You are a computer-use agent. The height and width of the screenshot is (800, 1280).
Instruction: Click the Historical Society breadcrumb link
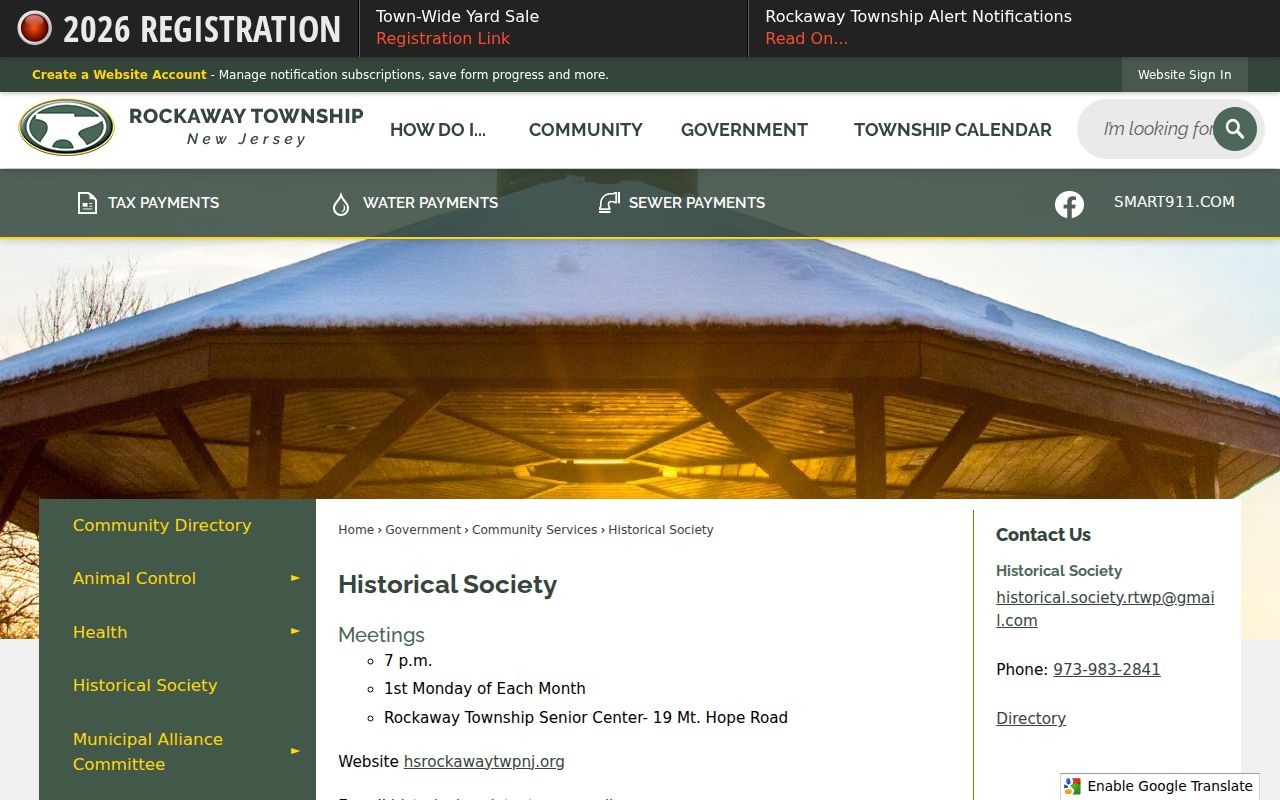point(661,530)
